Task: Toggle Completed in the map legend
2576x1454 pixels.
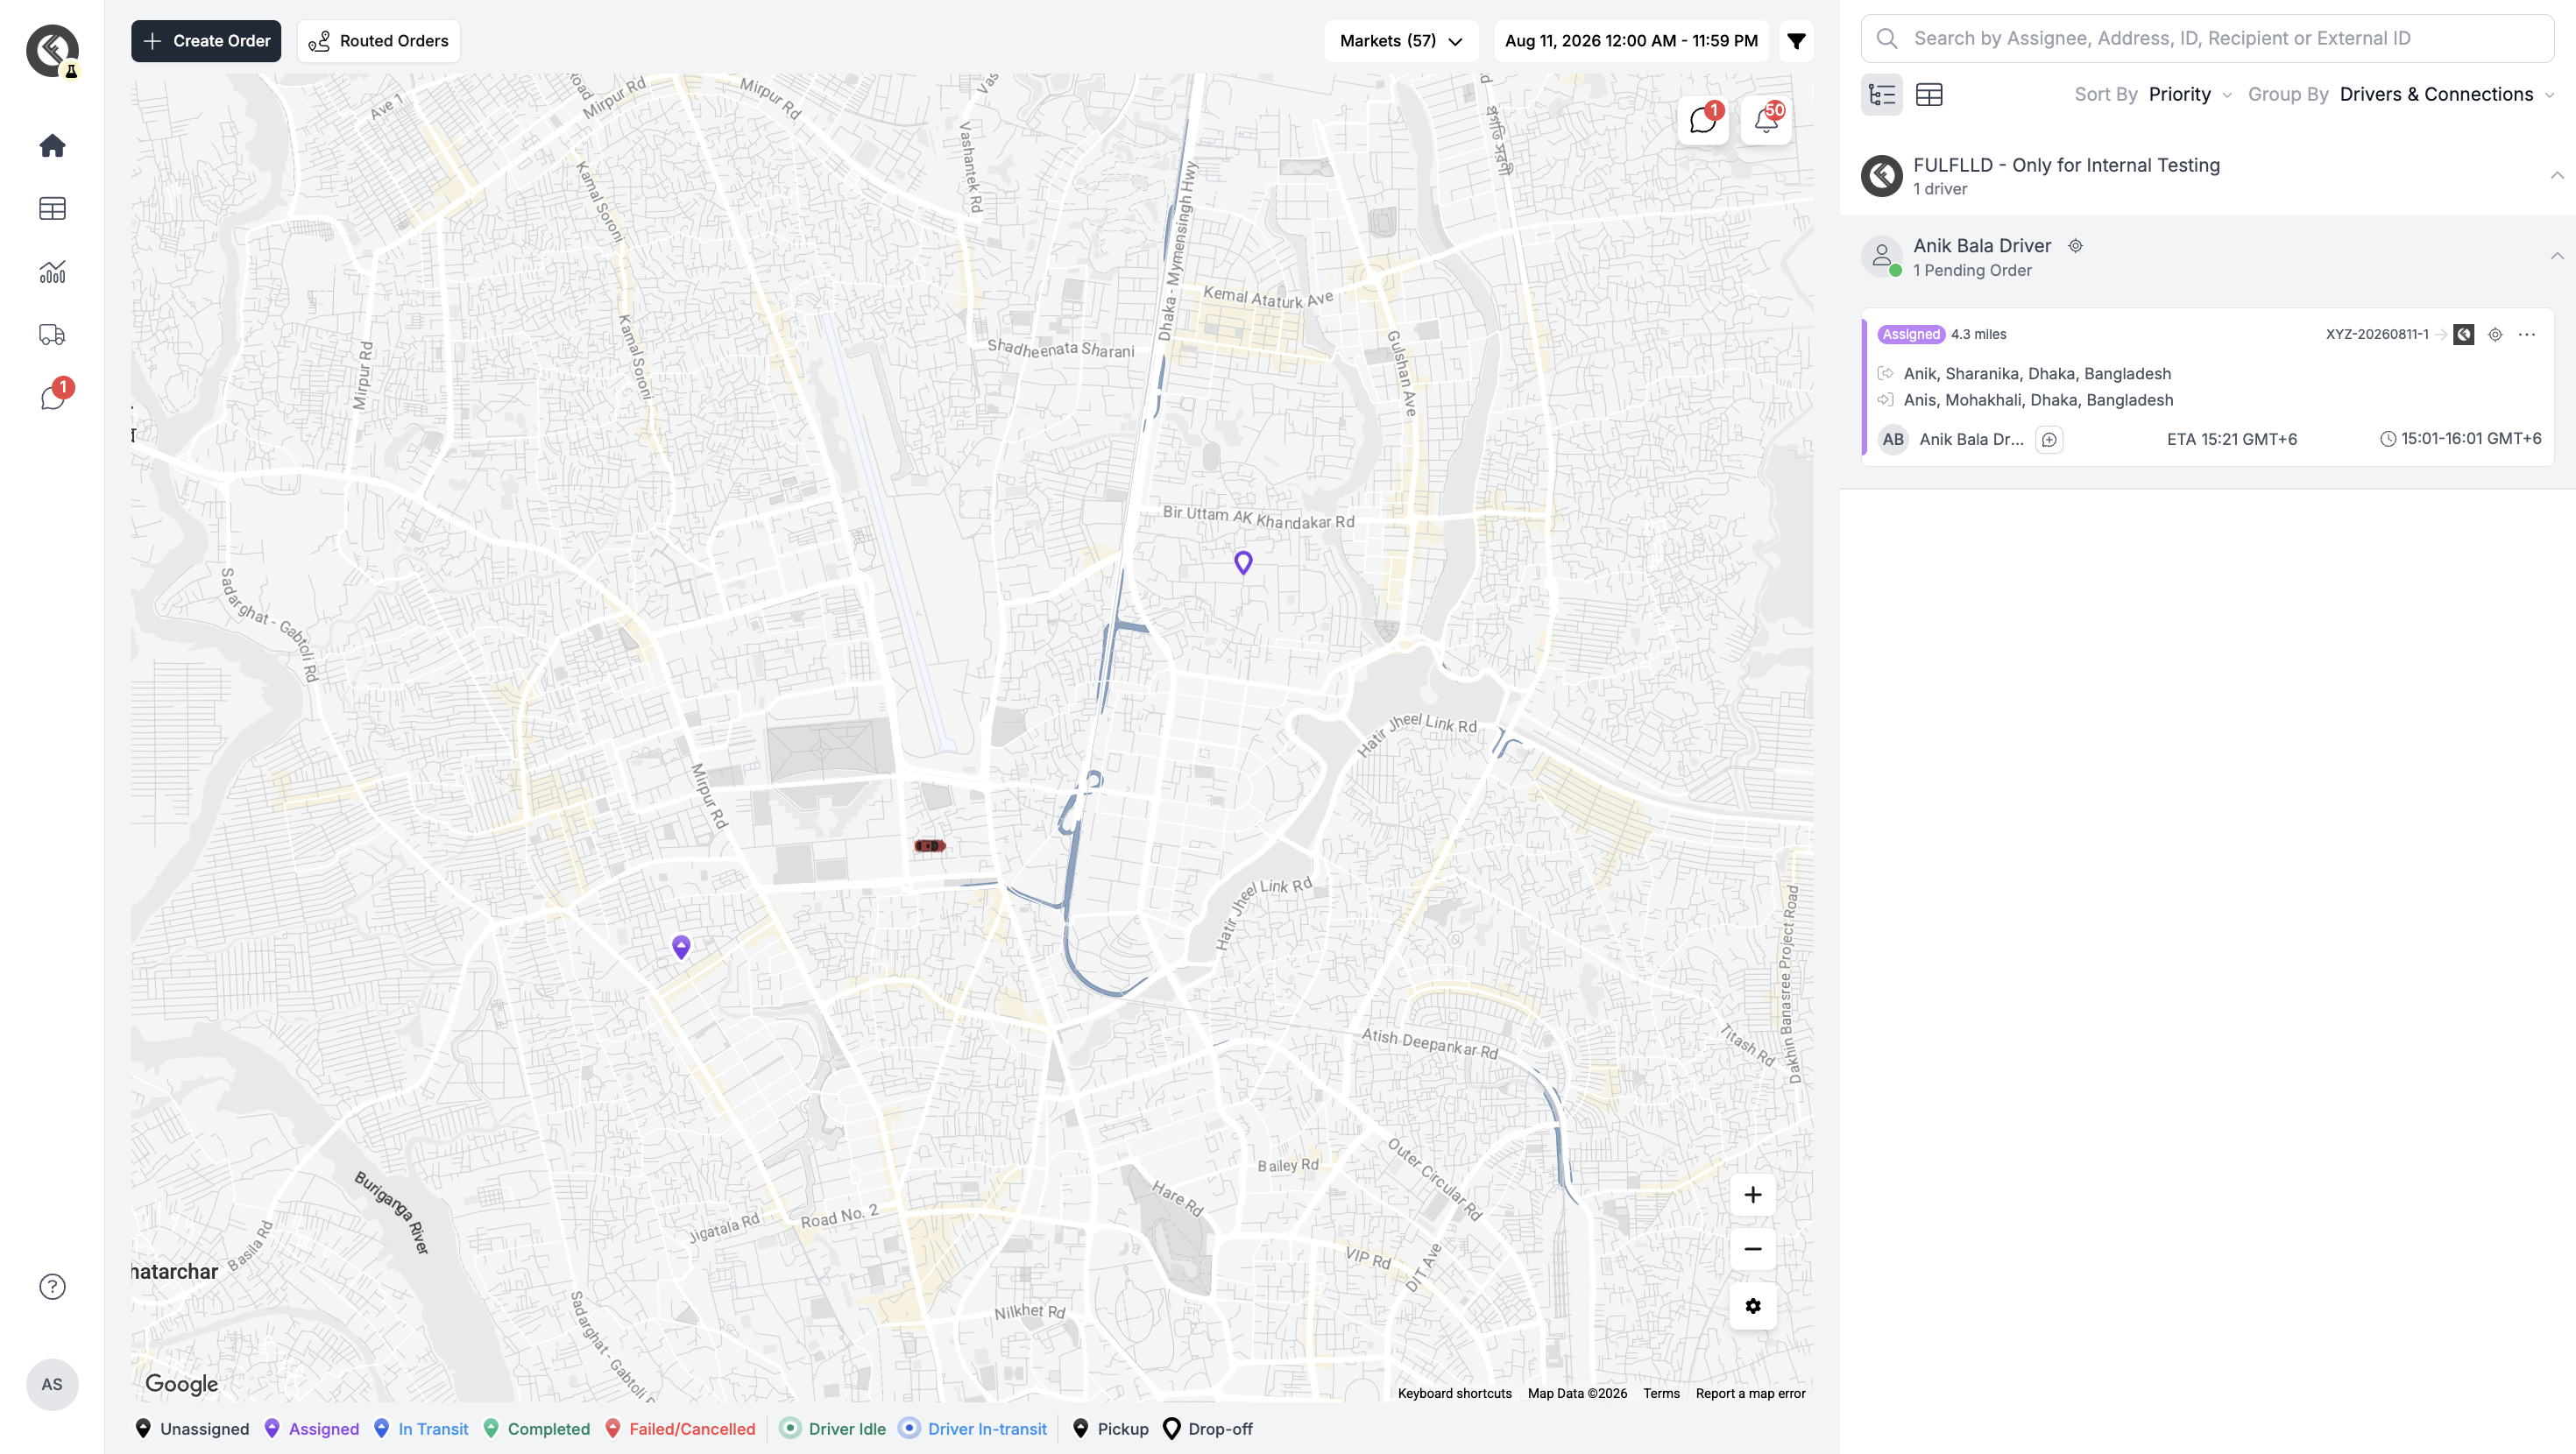Action: [x=537, y=1429]
